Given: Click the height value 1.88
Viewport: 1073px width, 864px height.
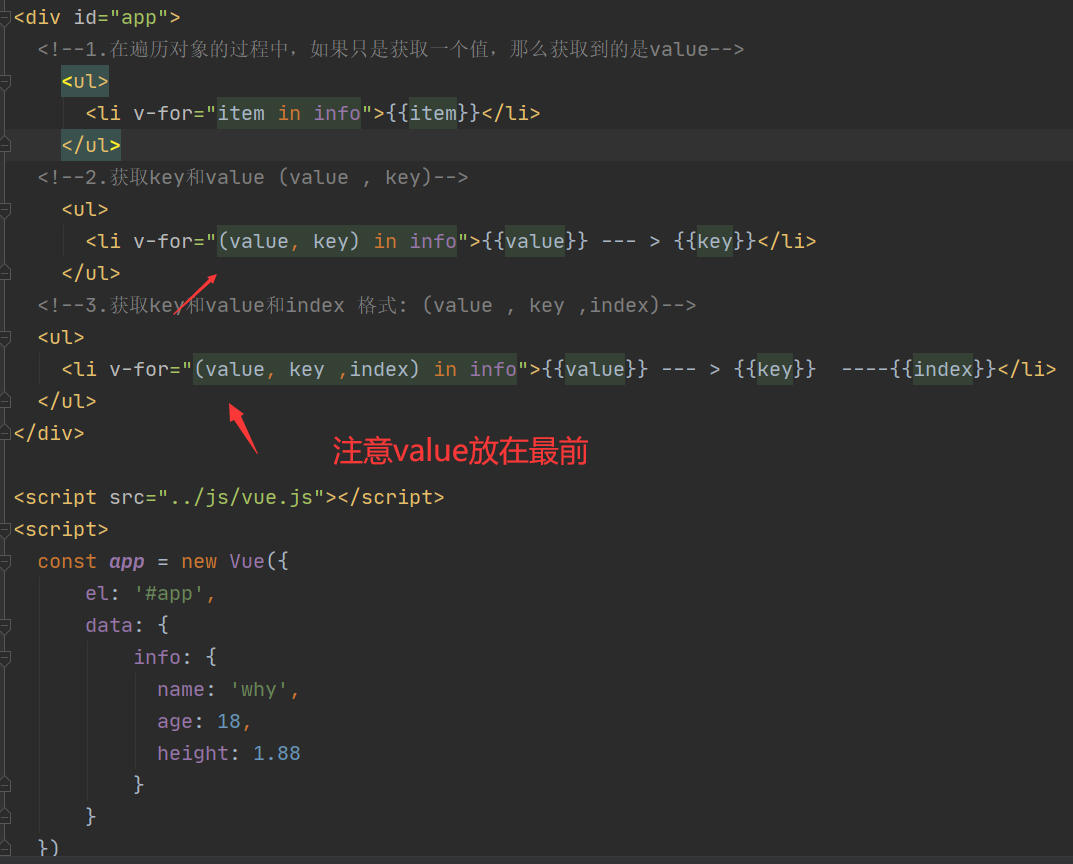Looking at the screenshot, I should click(x=276, y=753).
